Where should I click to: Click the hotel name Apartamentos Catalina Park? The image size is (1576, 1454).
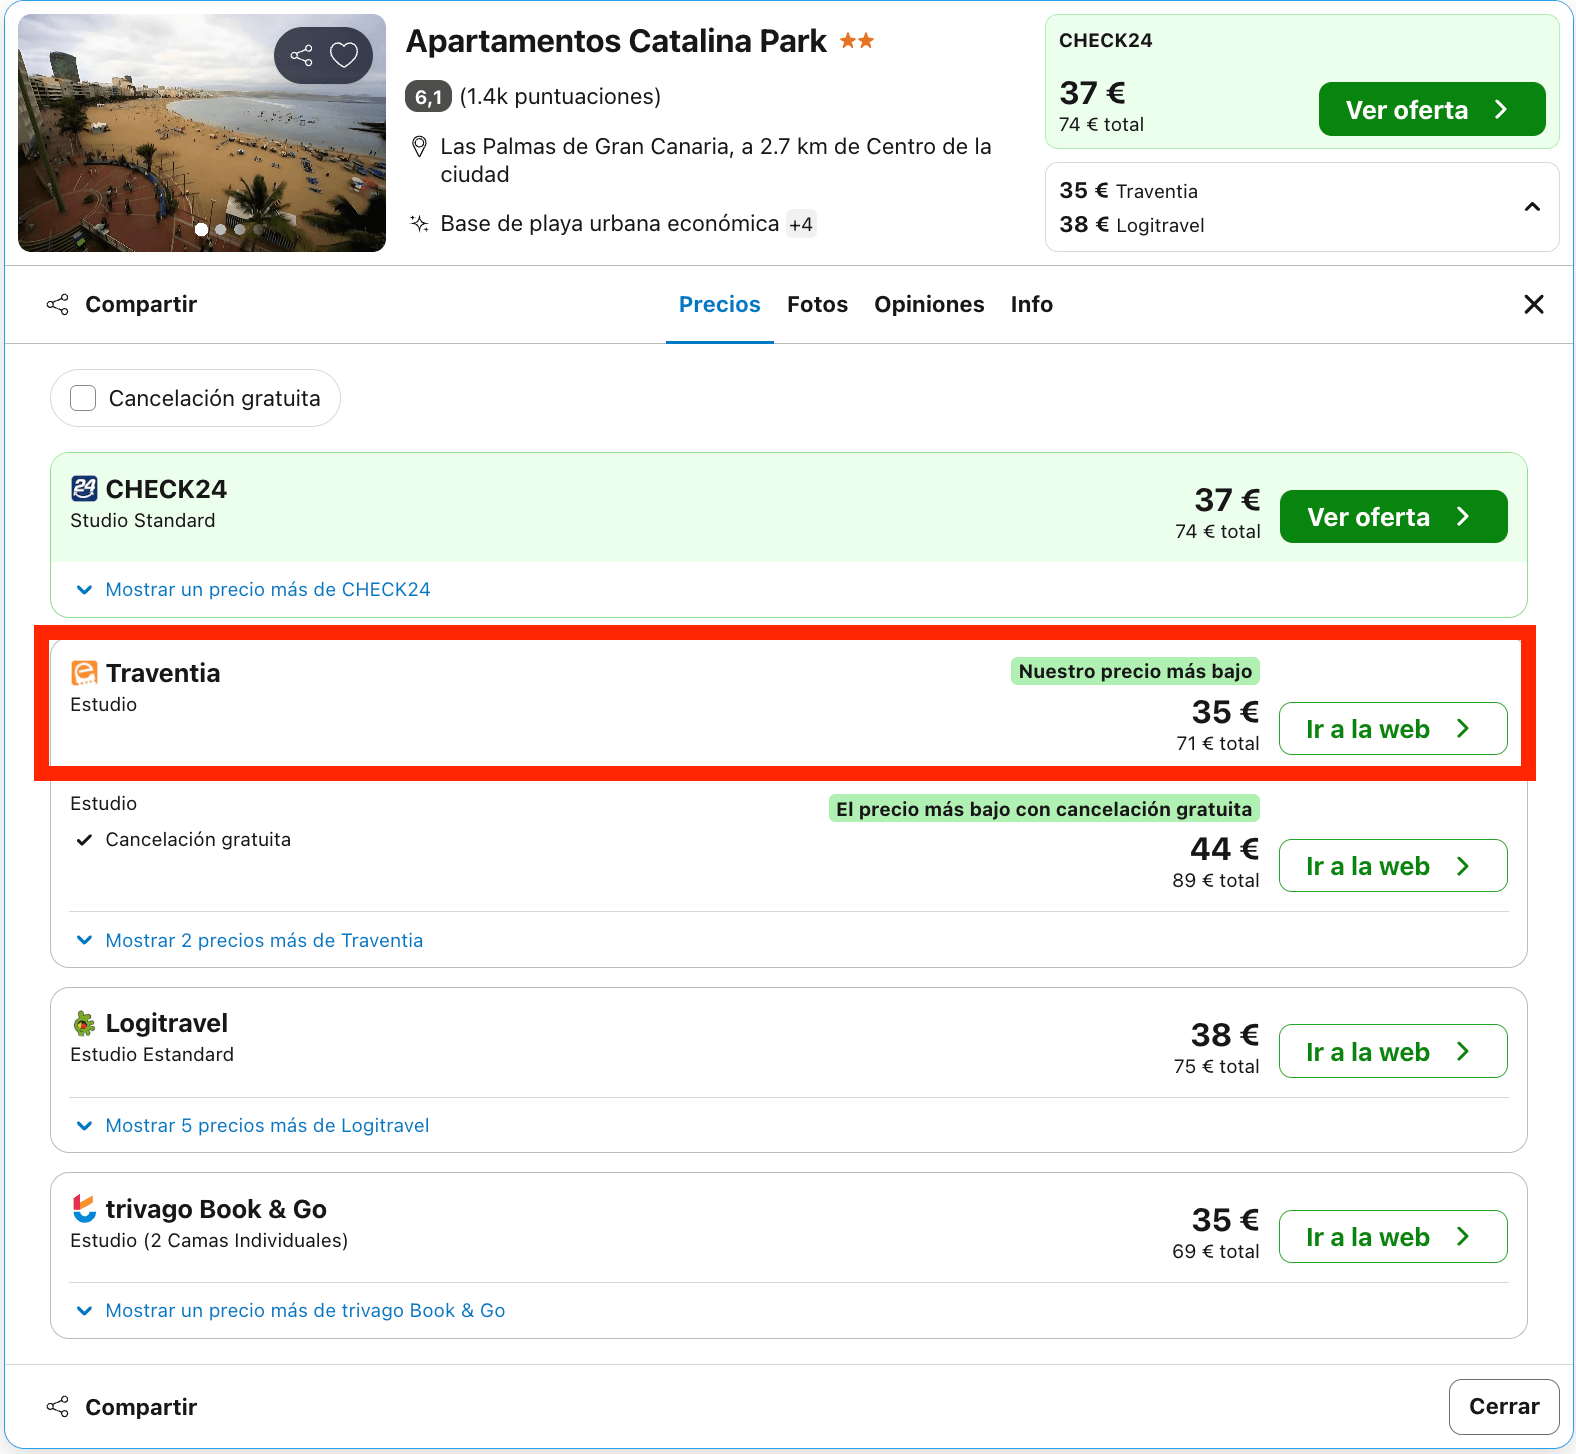[x=616, y=41]
